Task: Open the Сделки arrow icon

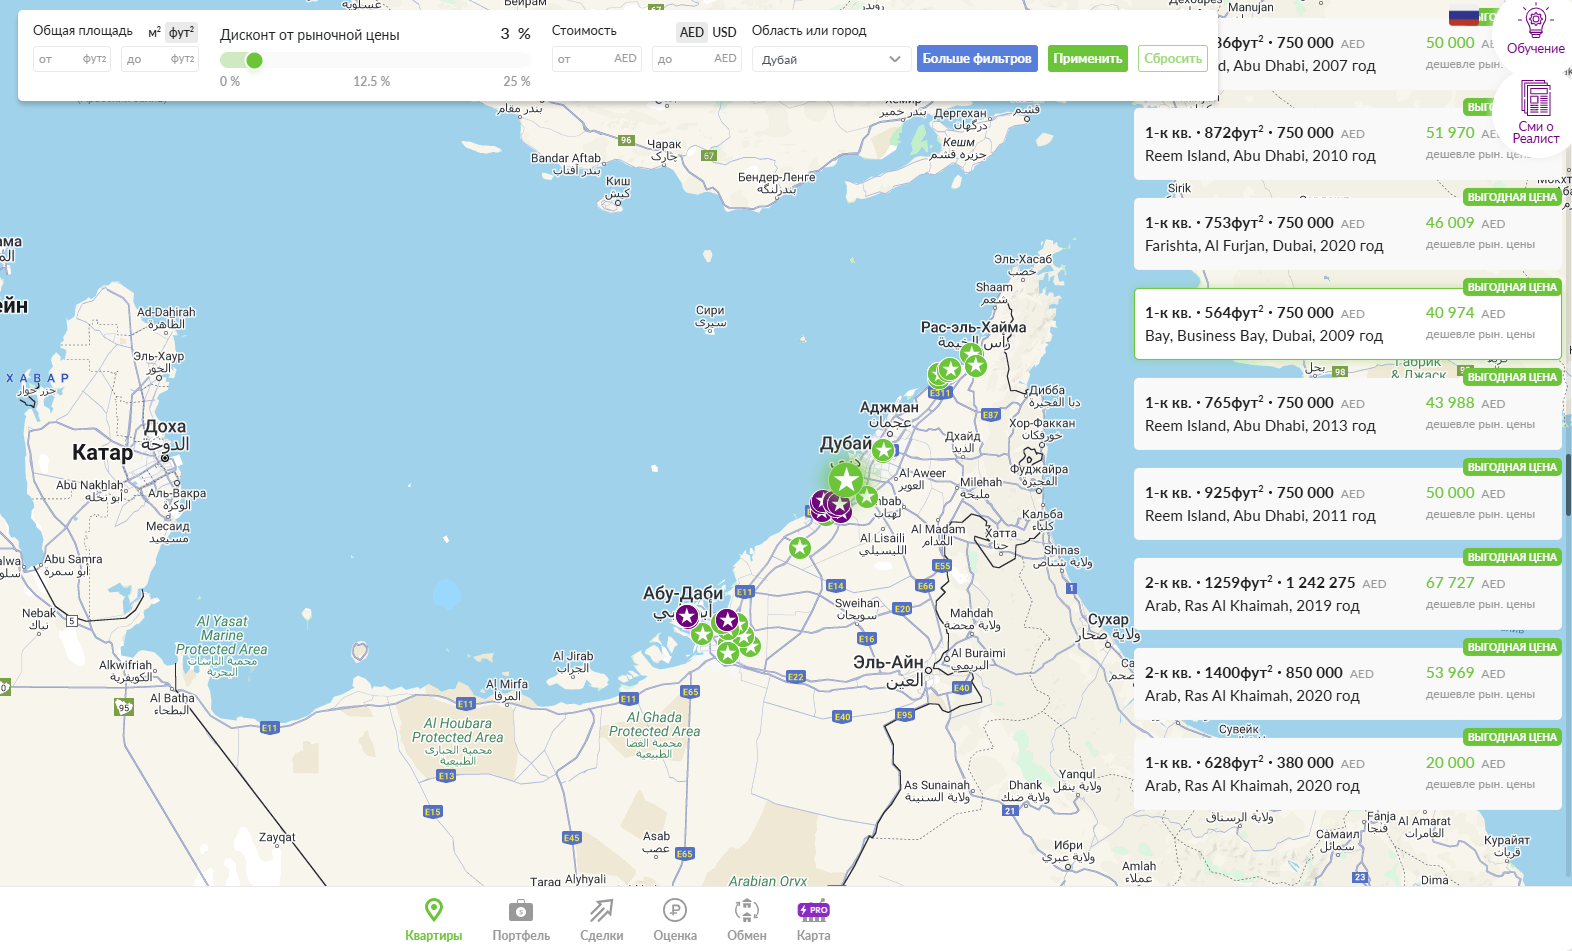Action: (x=601, y=911)
